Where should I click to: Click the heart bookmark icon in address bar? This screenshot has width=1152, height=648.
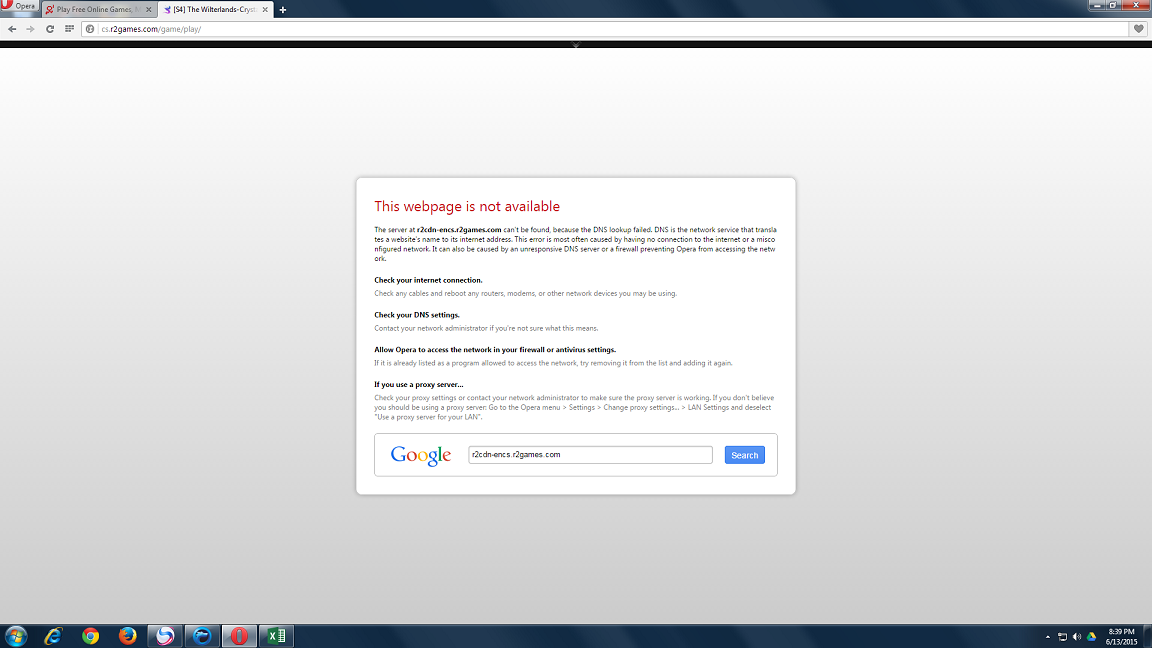[1138, 29]
